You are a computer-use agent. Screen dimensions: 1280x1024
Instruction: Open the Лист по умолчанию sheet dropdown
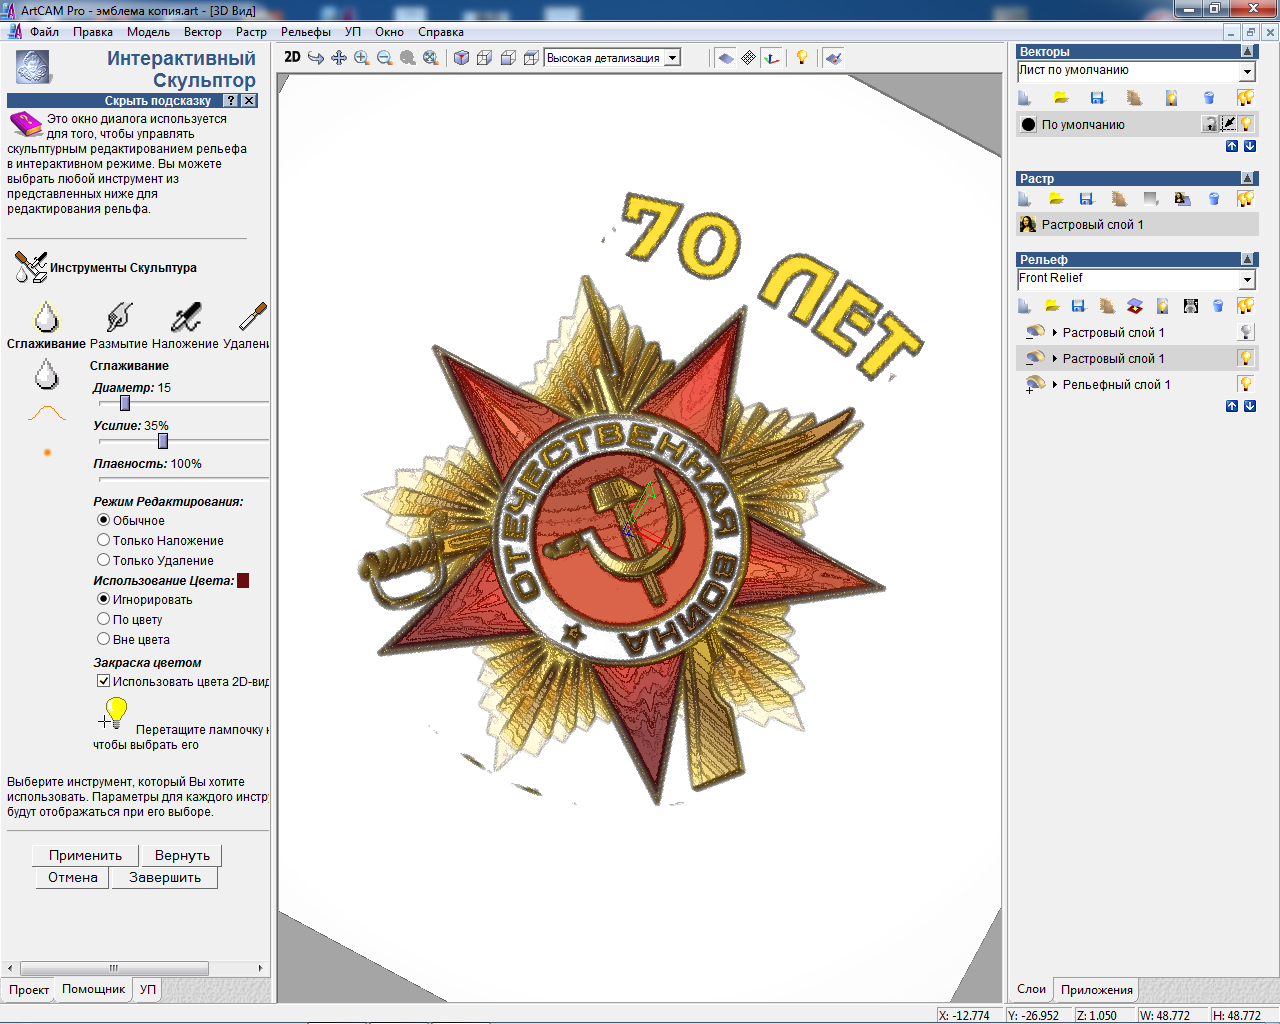coord(1247,72)
